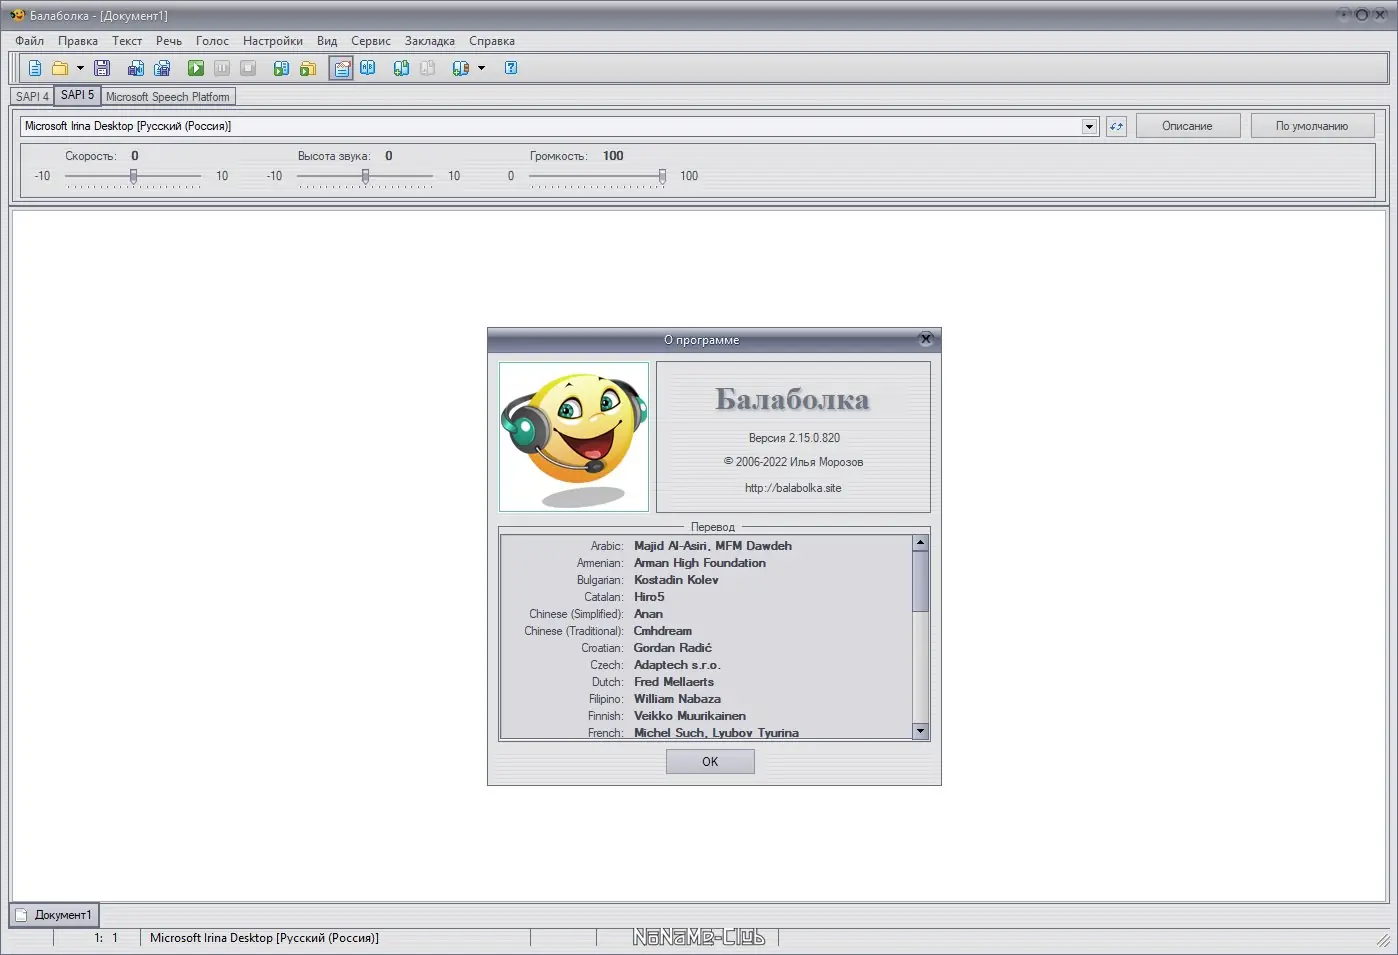The height and width of the screenshot is (955, 1398).
Task: Select the SAPI 5 tab
Action: tap(77, 95)
